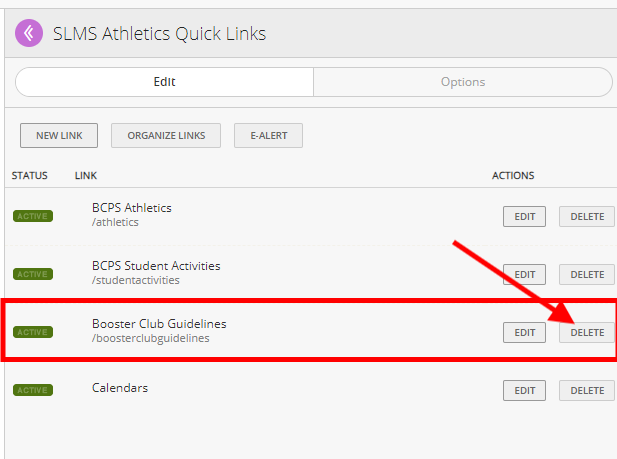
Task: Select the /boosterclubguidelines path text
Action: click(x=151, y=338)
